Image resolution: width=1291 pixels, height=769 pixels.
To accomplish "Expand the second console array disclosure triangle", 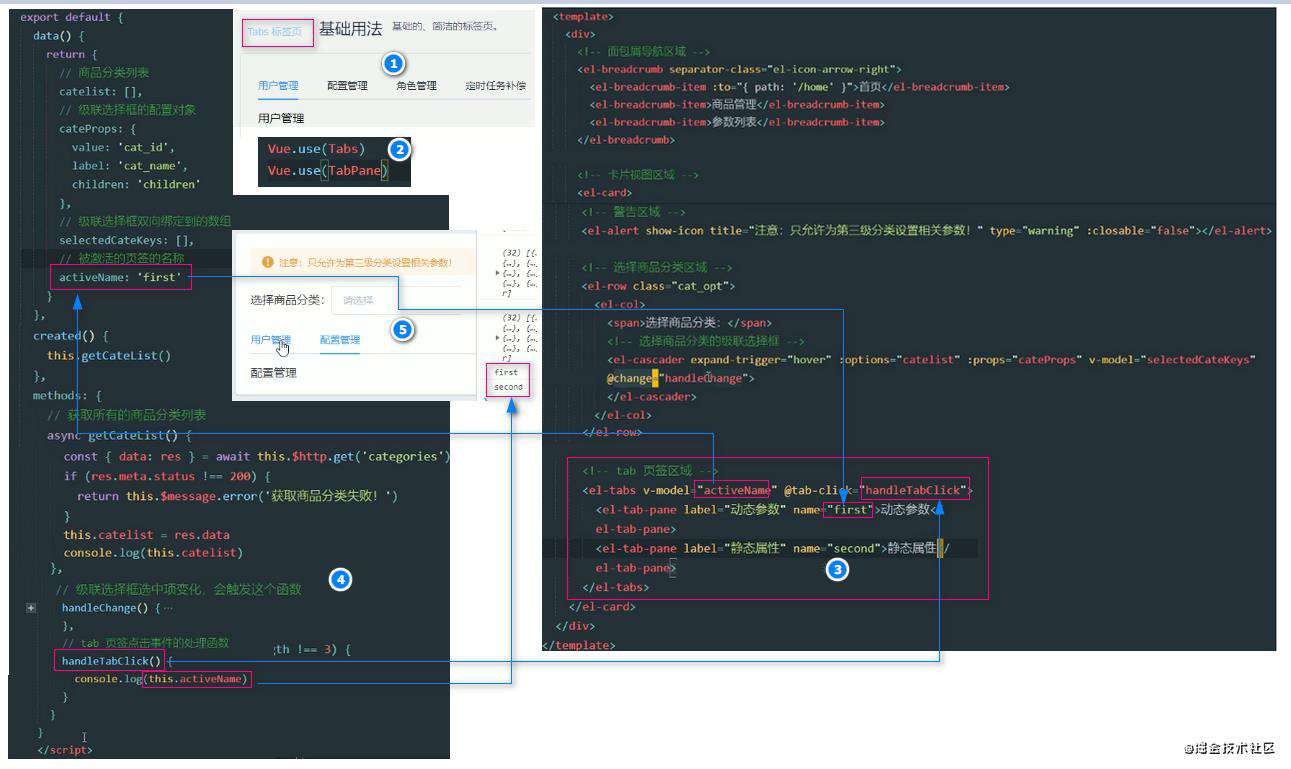I will (499, 336).
